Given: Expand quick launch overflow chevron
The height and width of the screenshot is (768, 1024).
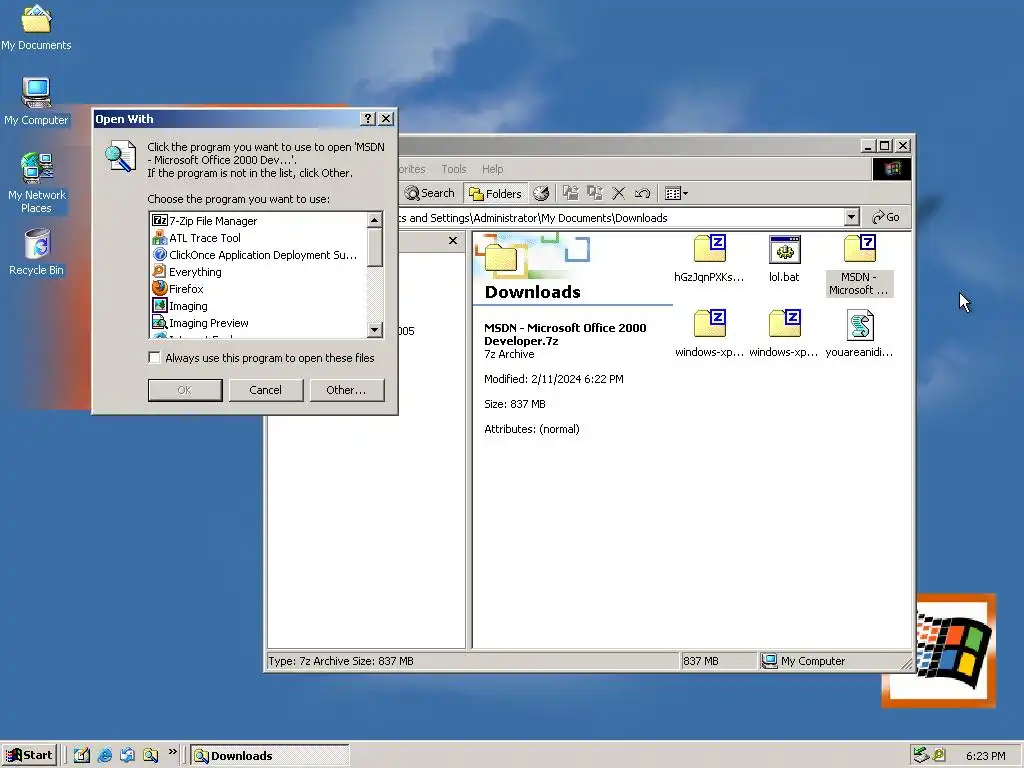Looking at the screenshot, I should [172, 752].
